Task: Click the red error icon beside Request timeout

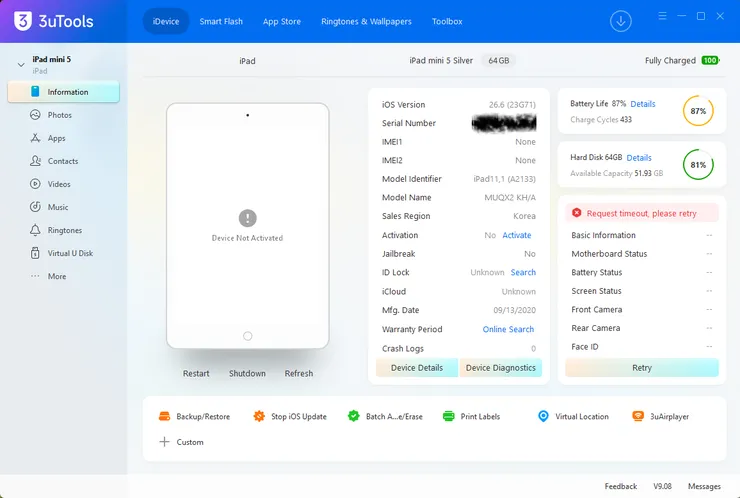Action: point(577,213)
